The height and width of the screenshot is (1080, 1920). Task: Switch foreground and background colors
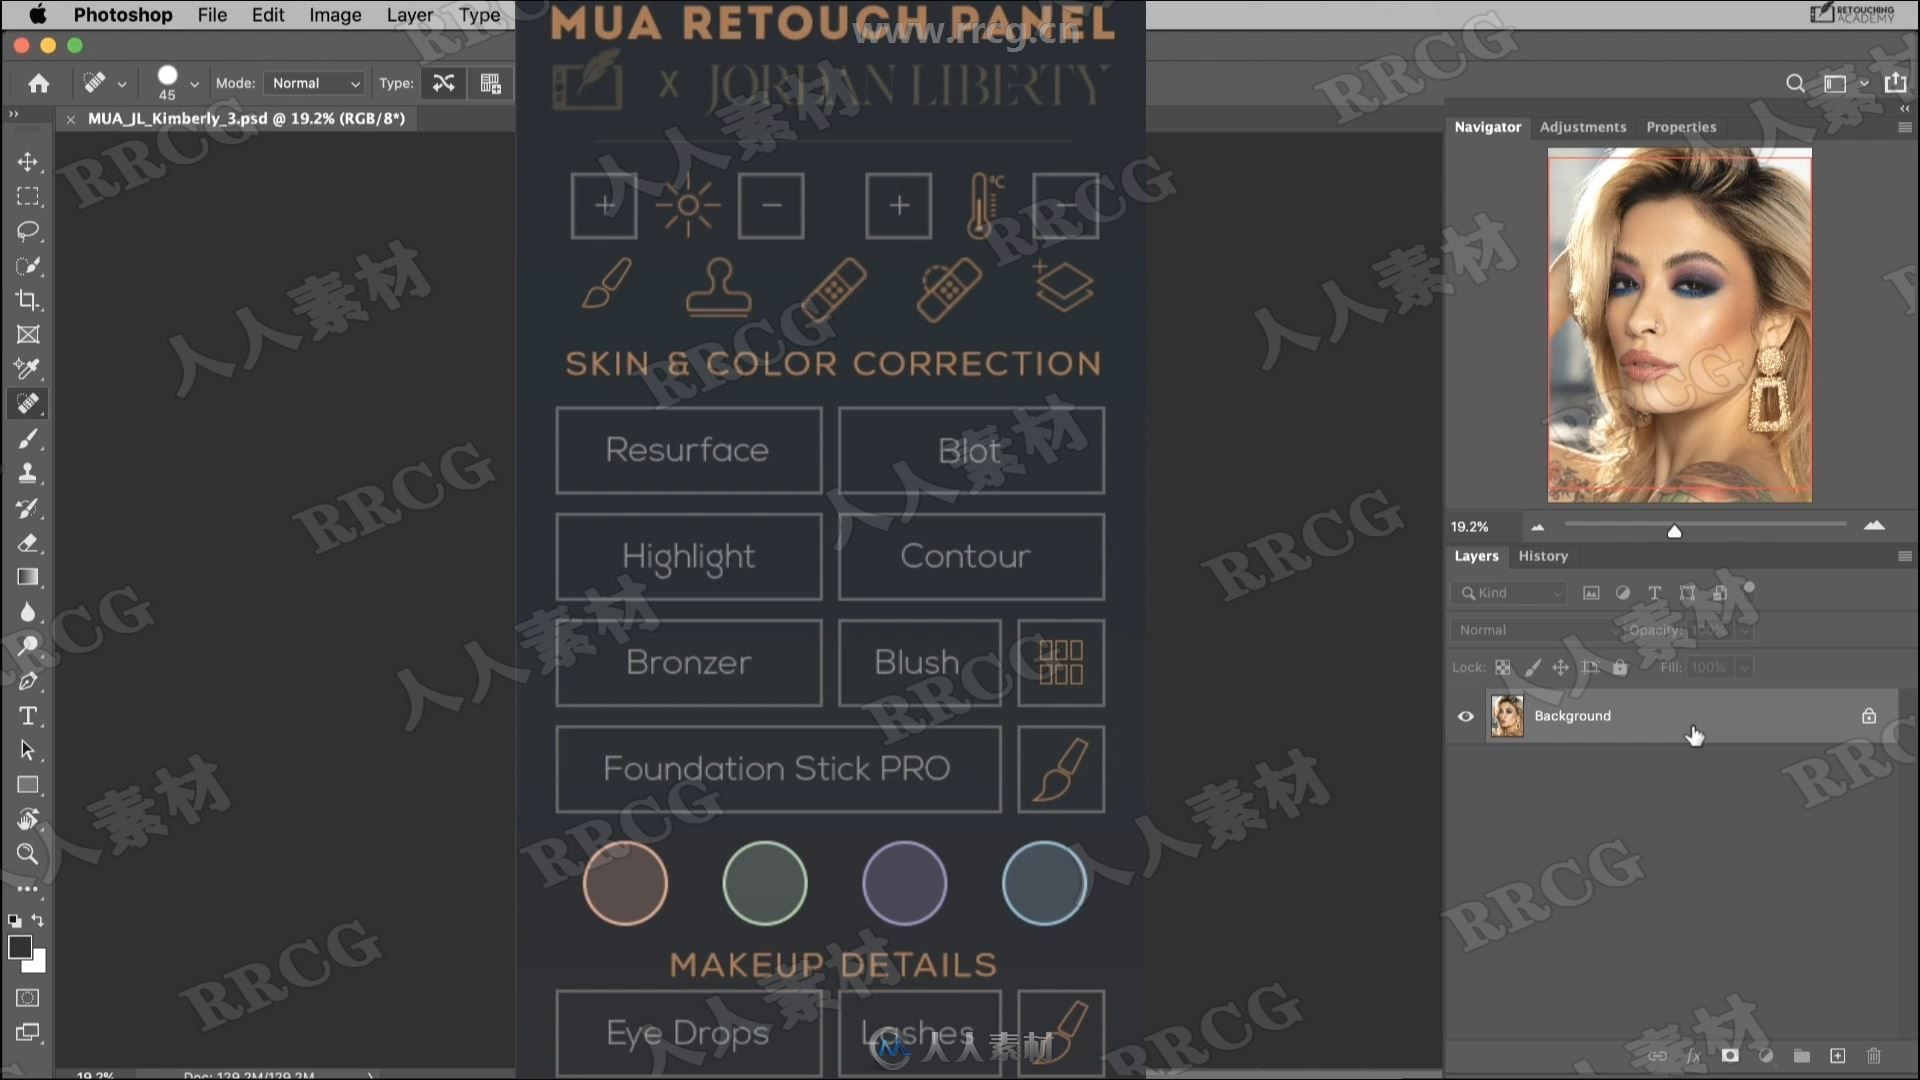38,920
